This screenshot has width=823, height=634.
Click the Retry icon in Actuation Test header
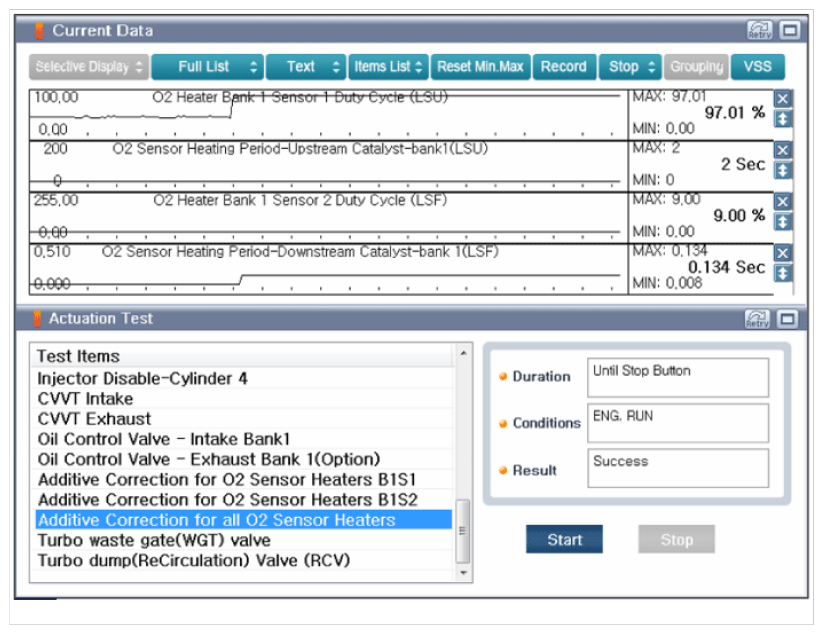759,319
